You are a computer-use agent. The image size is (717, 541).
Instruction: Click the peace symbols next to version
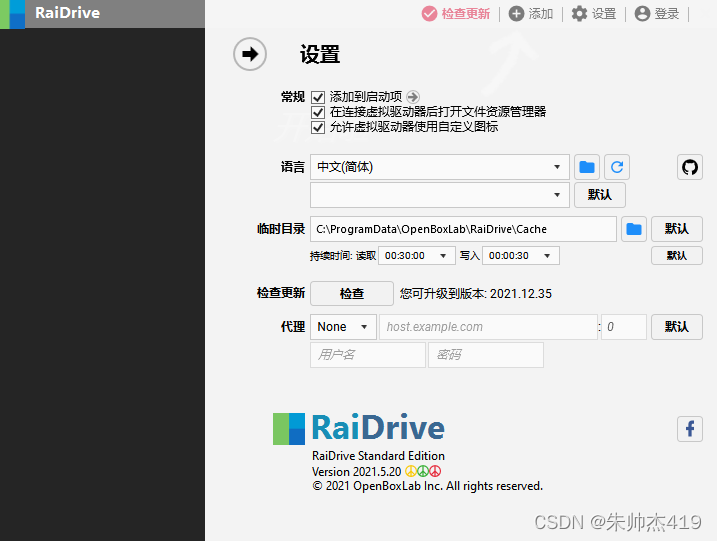pyautogui.click(x=423, y=471)
